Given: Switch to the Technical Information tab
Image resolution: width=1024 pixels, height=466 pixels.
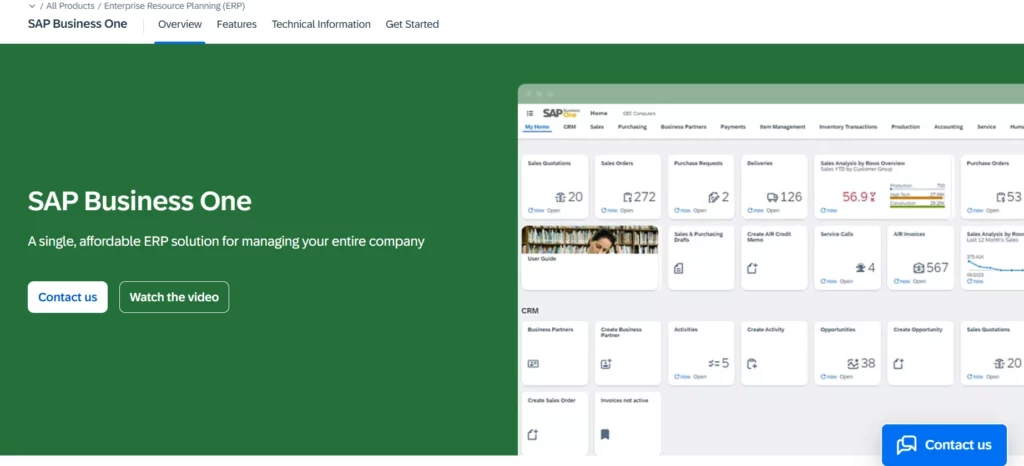Looking at the screenshot, I should pos(321,24).
